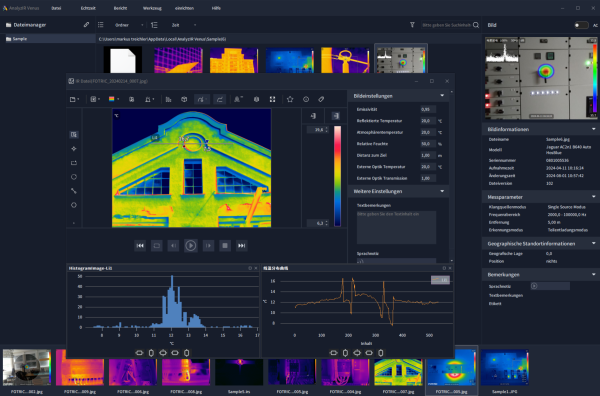Image resolution: width=600 pixels, height=396 pixels.
Task: Click the tag label icon
Action: (x=321, y=99)
